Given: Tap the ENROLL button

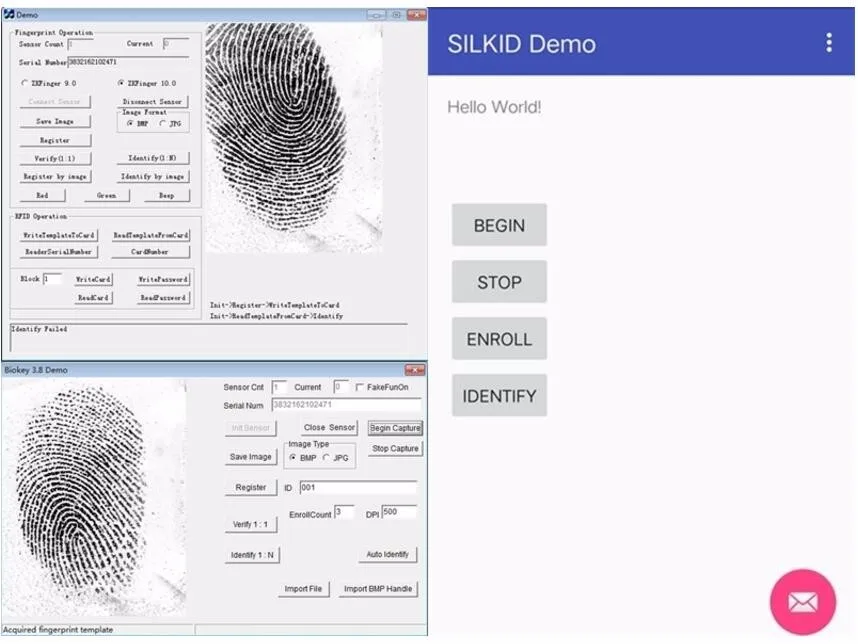Looking at the screenshot, I should click(x=499, y=339).
